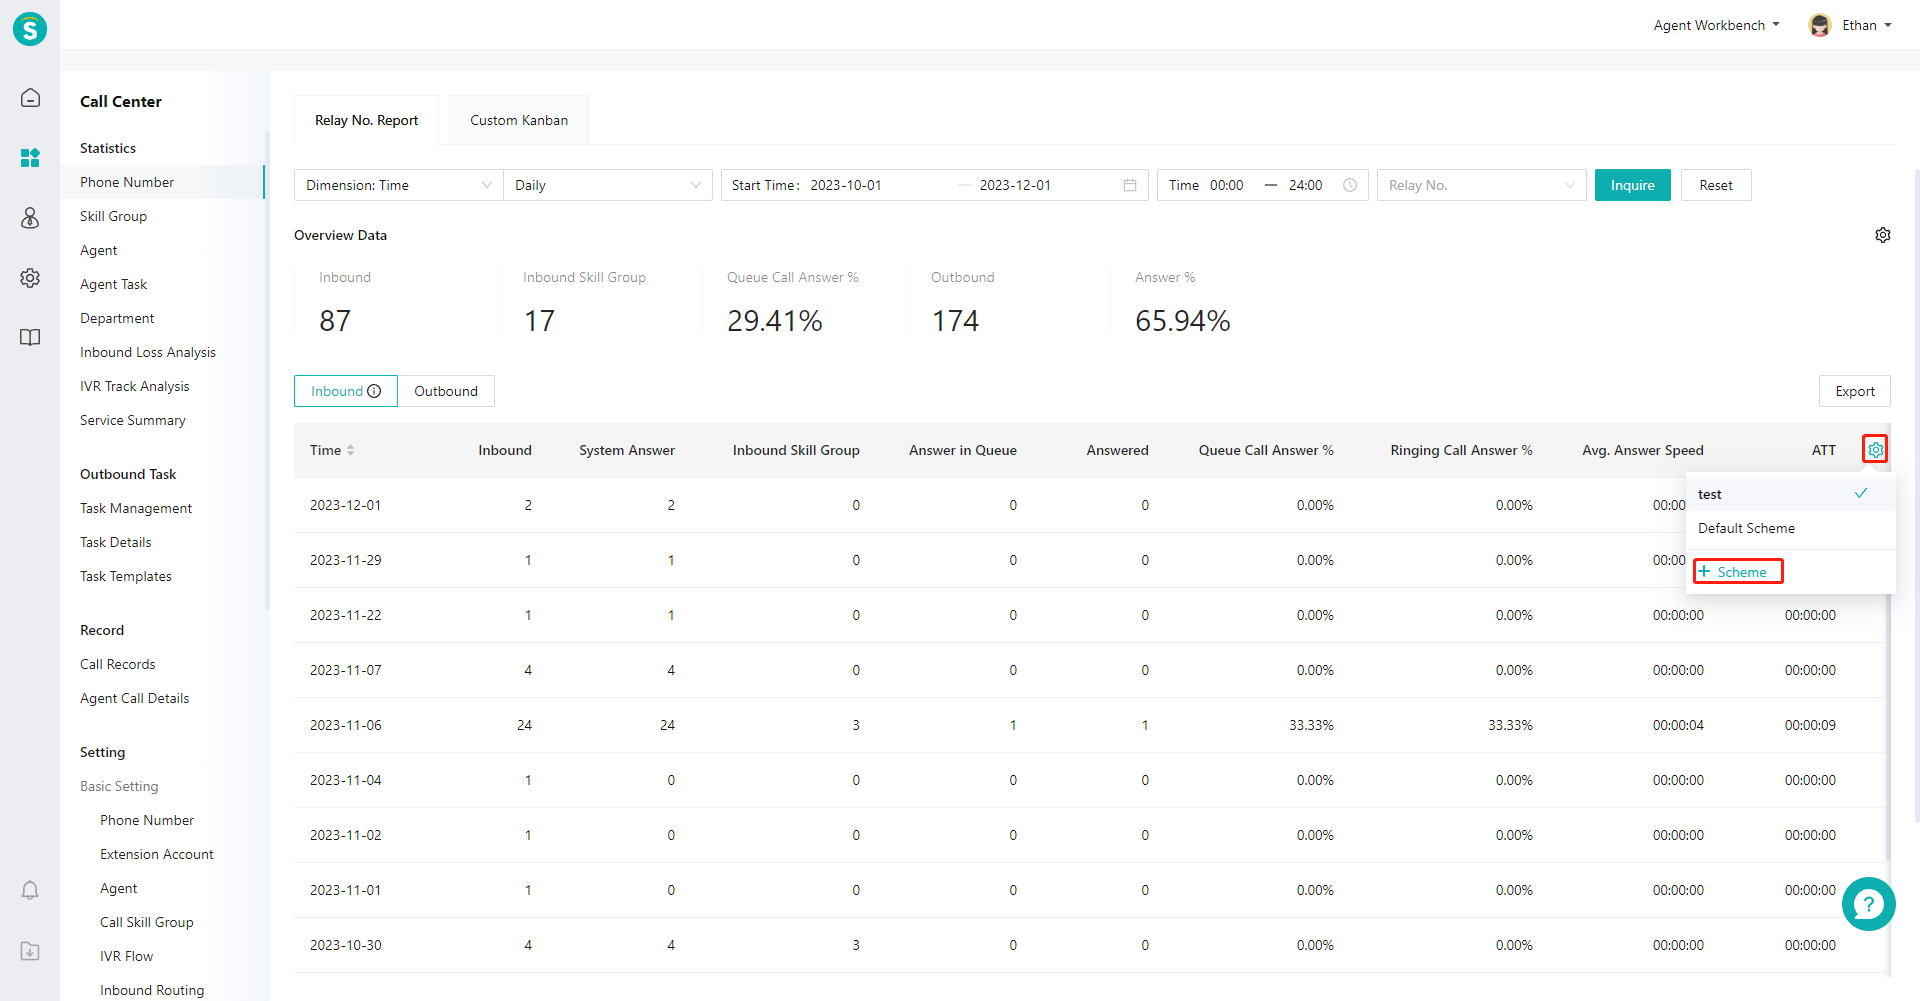Click the 00:00 start time field

coord(1227,185)
